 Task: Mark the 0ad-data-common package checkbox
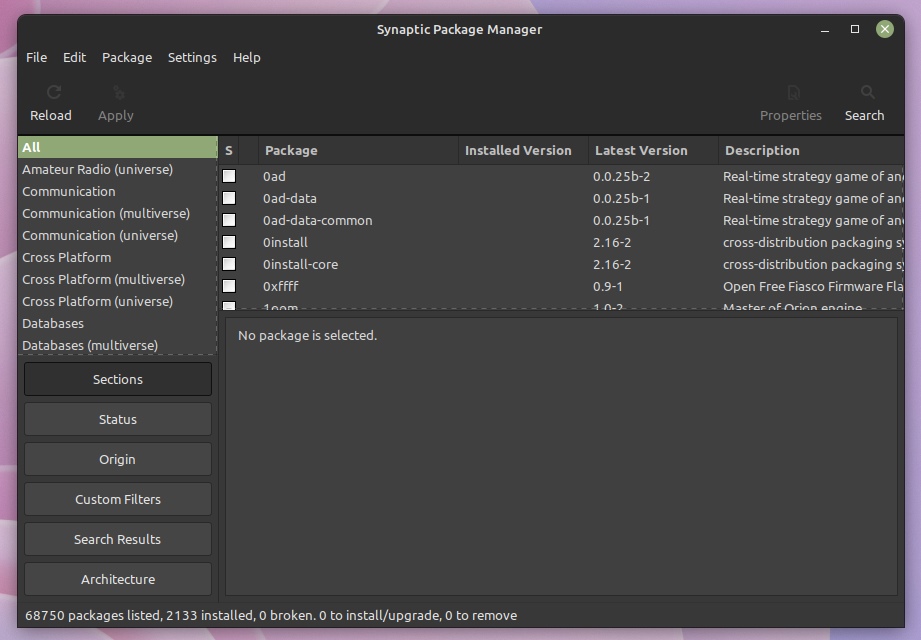[x=229, y=220]
